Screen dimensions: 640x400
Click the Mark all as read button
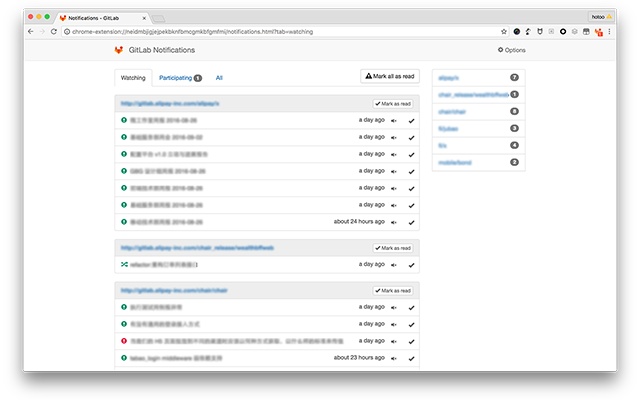[390, 76]
